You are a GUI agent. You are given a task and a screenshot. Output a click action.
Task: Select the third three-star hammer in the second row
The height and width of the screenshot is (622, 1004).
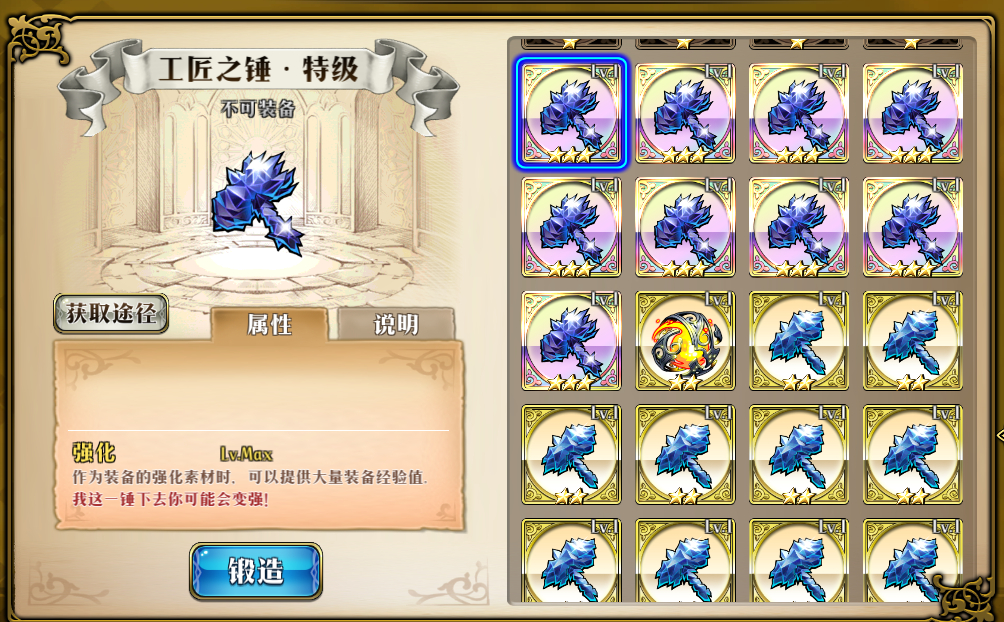point(798,227)
